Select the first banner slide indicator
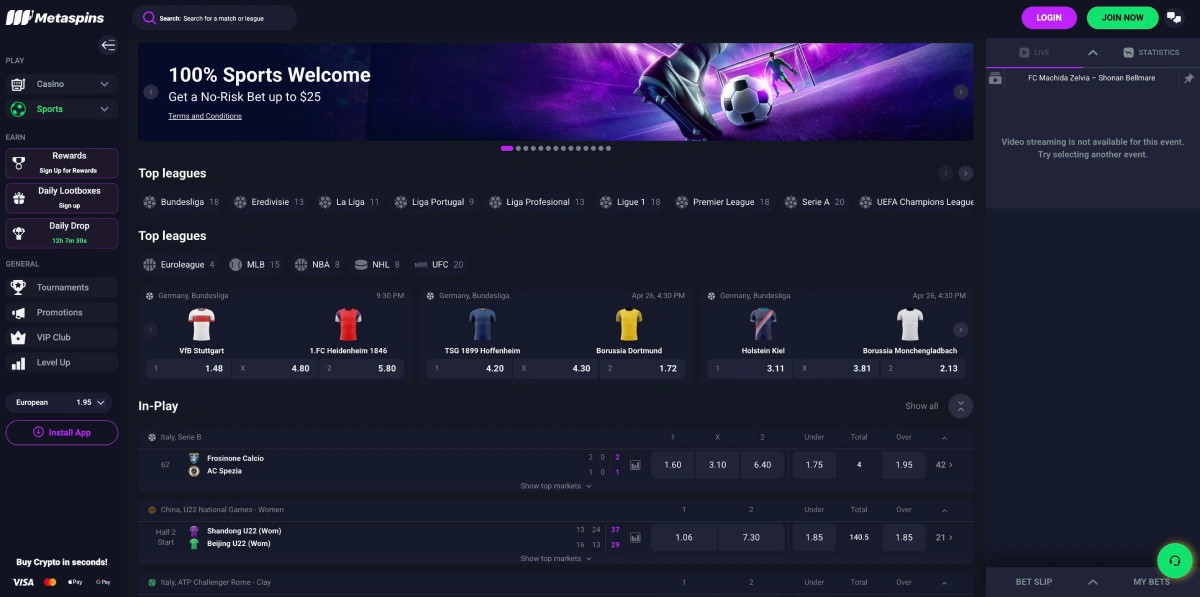1200x597 pixels. 507,148
